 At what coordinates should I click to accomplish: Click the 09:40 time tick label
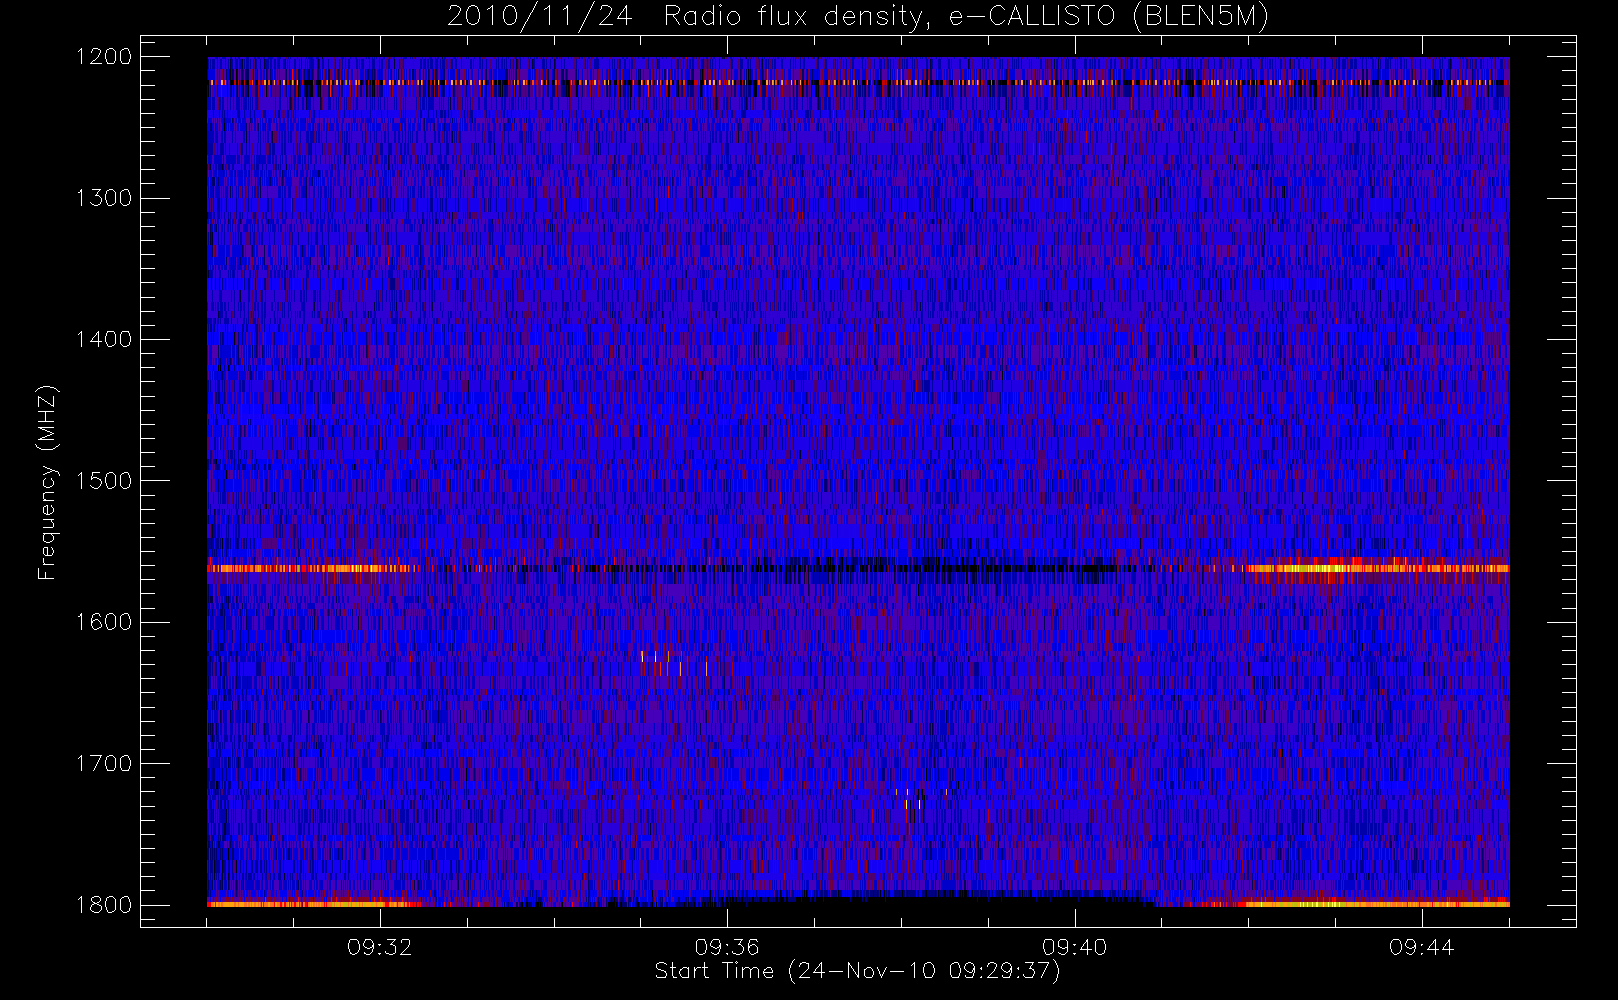tap(1074, 947)
